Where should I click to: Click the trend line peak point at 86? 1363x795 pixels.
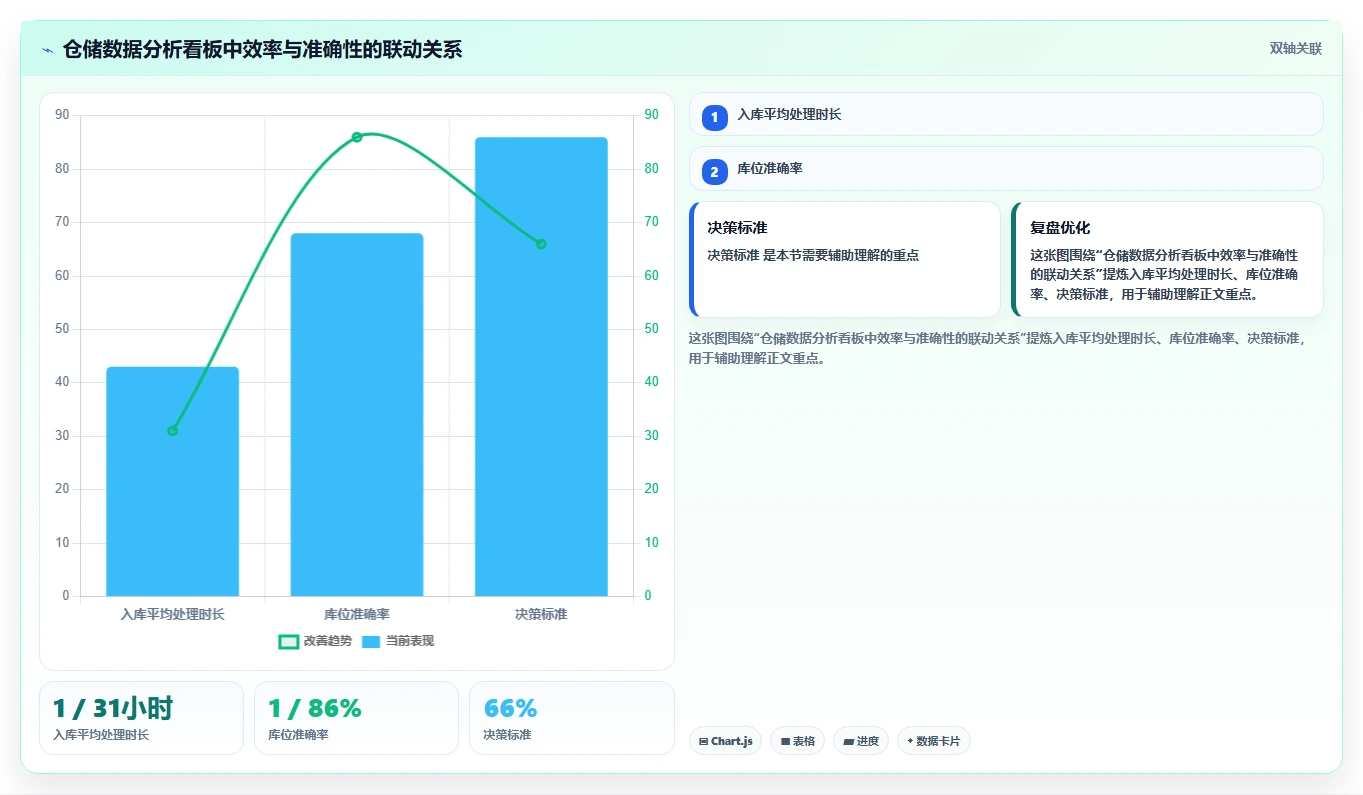click(x=357, y=137)
